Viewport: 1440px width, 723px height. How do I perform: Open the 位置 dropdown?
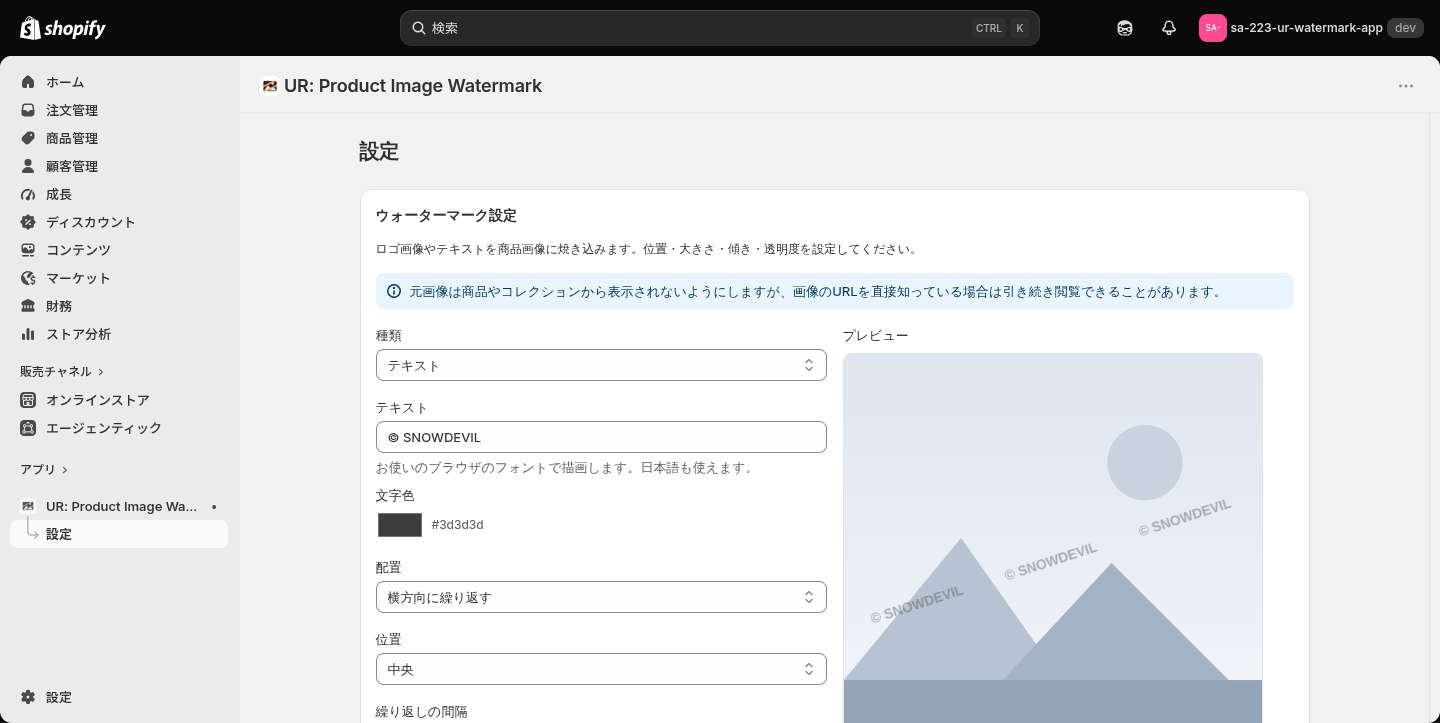601,669
